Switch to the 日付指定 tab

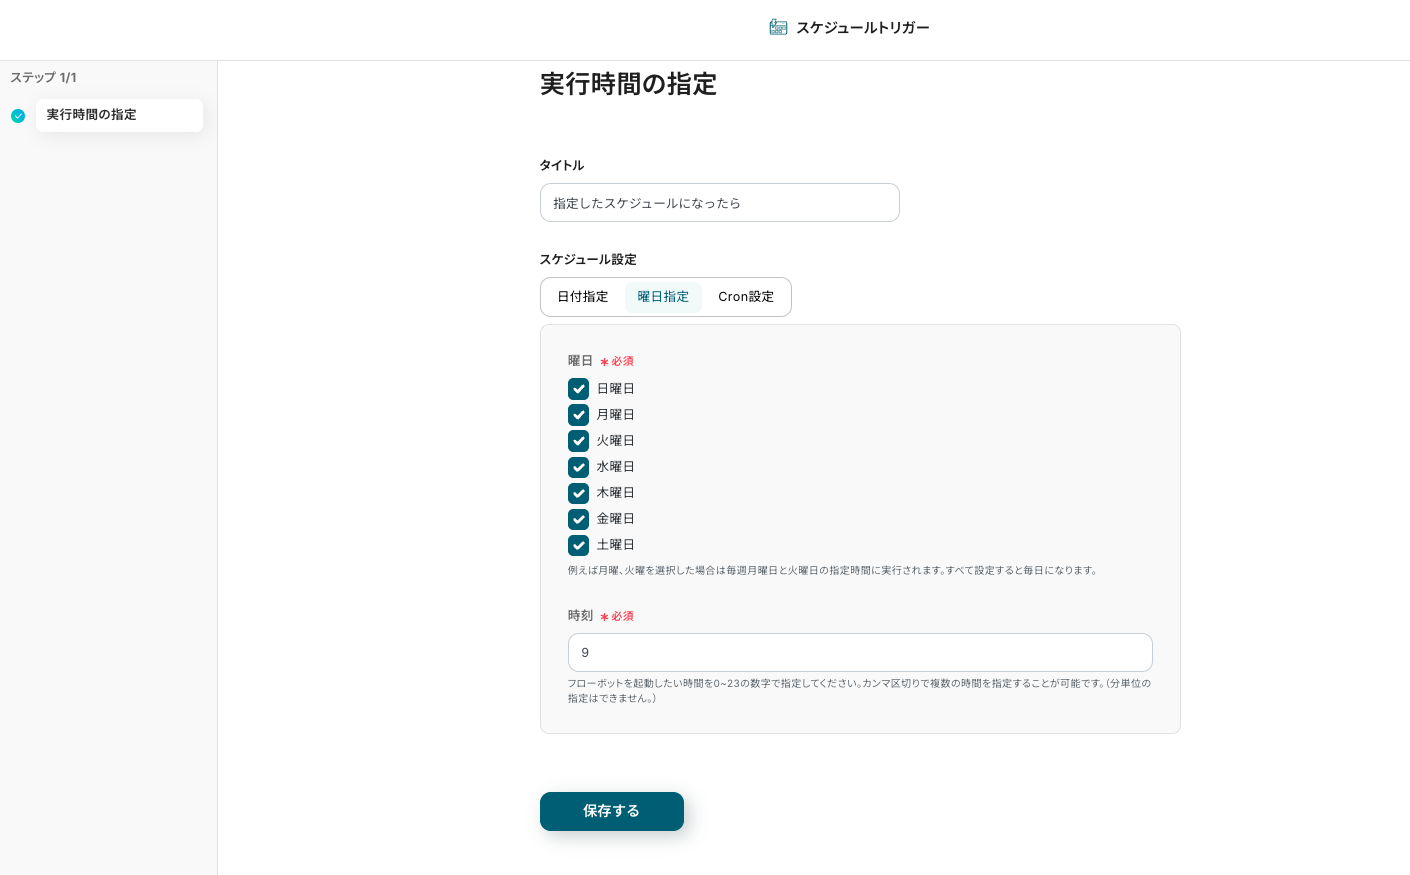tap(583, 297)
